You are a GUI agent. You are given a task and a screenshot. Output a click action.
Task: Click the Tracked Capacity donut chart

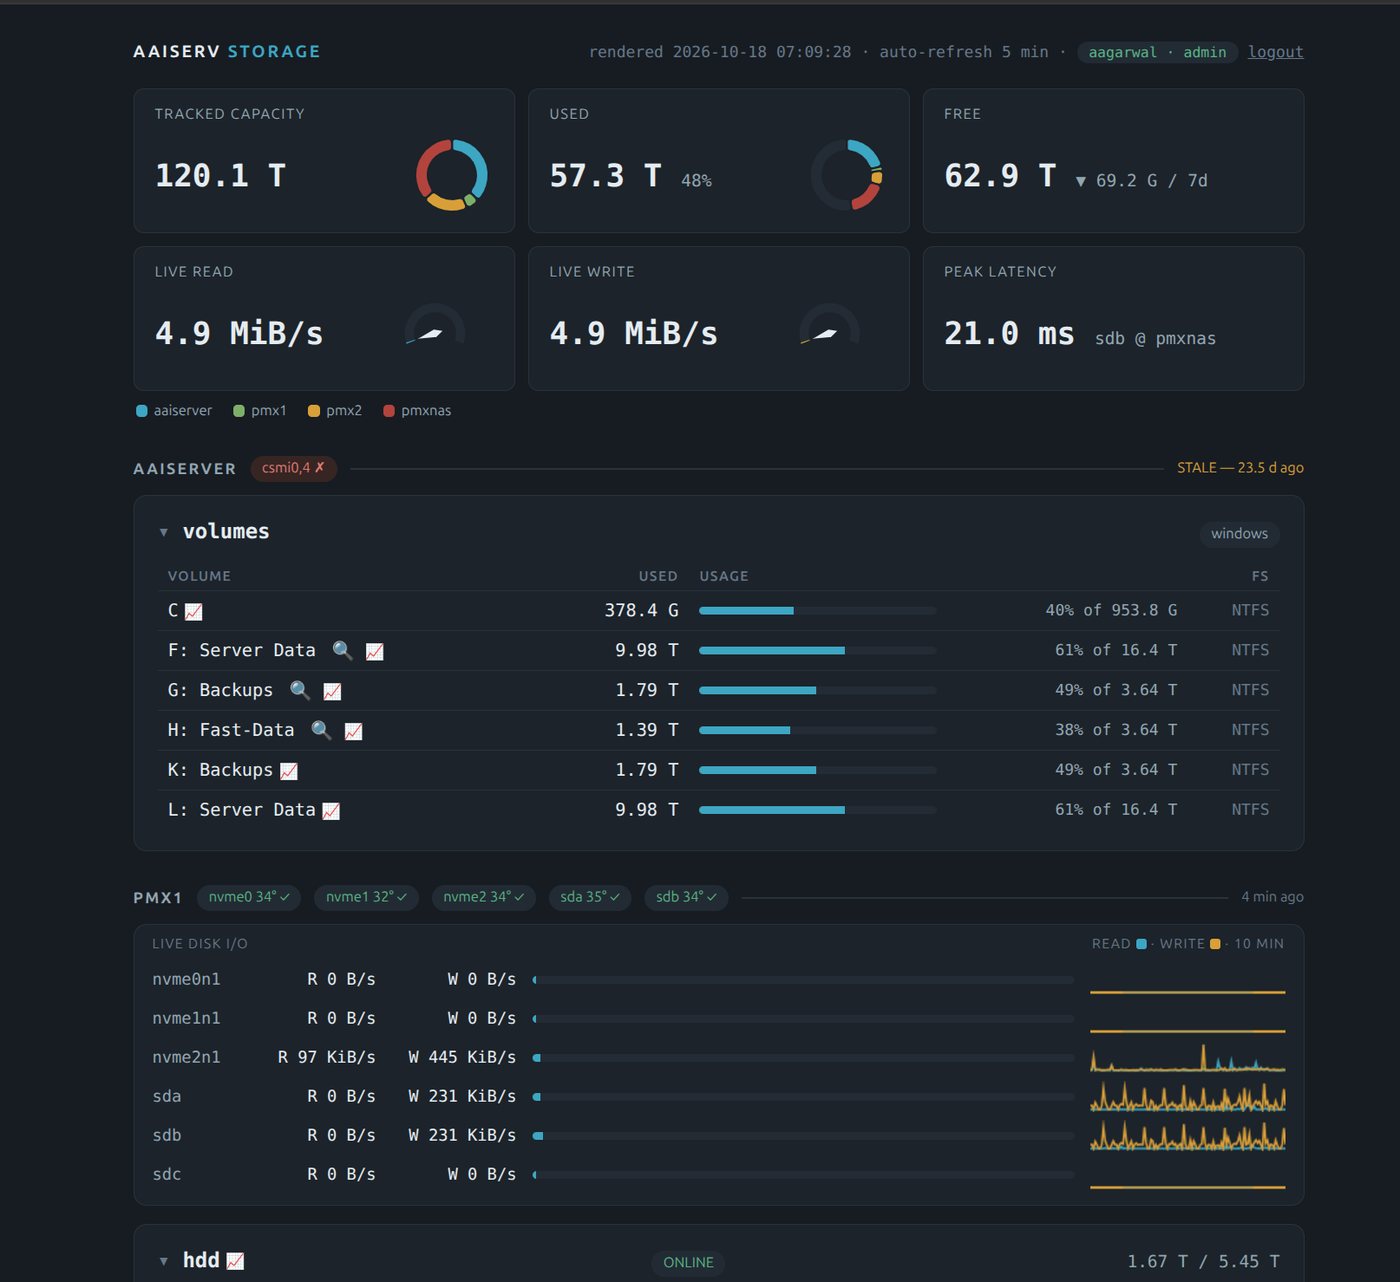452,174
